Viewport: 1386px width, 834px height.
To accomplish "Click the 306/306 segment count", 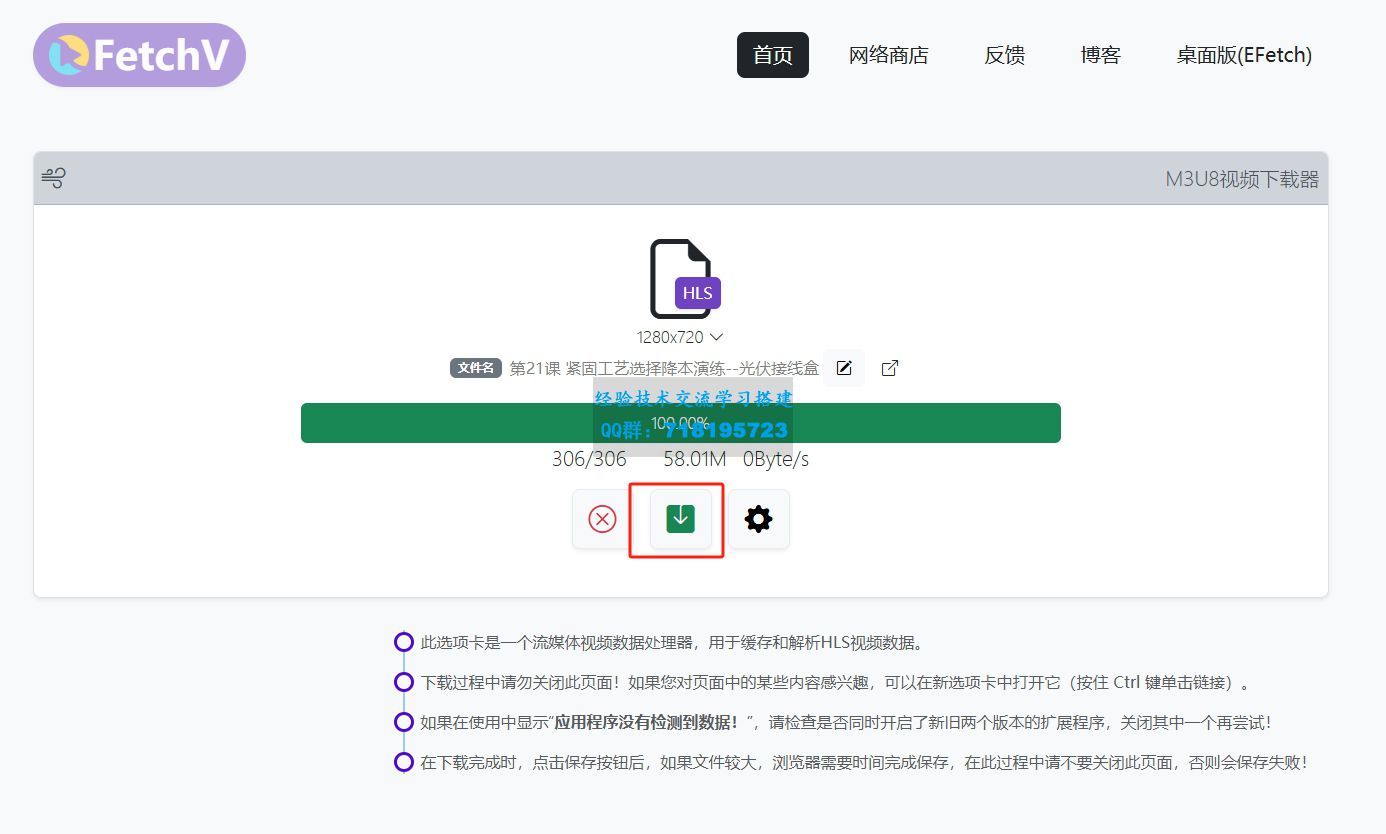I will [x=589, y=460].
